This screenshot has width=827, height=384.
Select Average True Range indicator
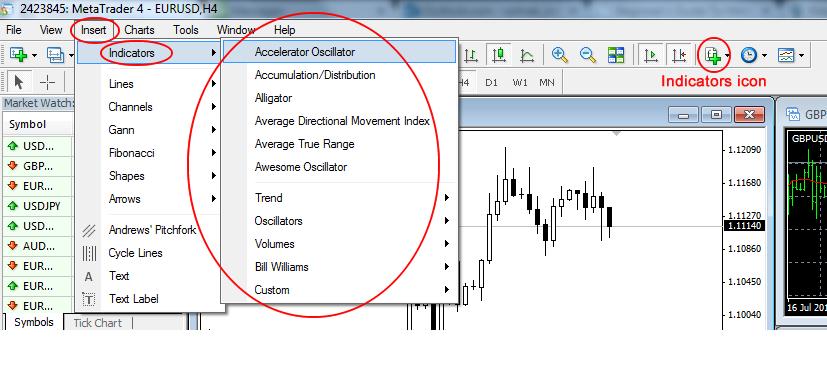coord(339,144)
